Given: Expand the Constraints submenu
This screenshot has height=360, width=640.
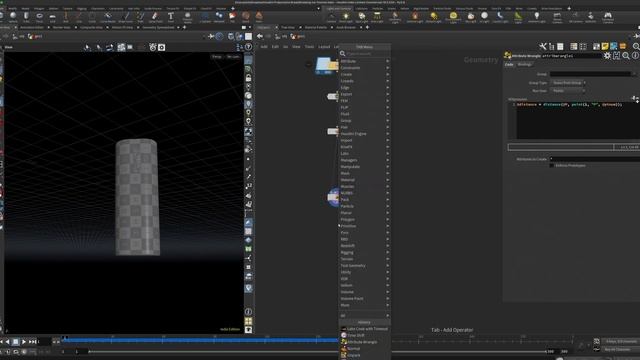Looking at the screenshot, I should (364, 68).
